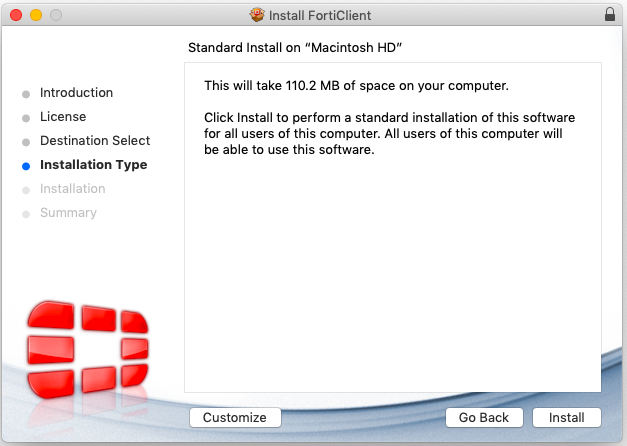Click the installer package icon in title bar
This screenshot has width=627, height=446.
257,15
